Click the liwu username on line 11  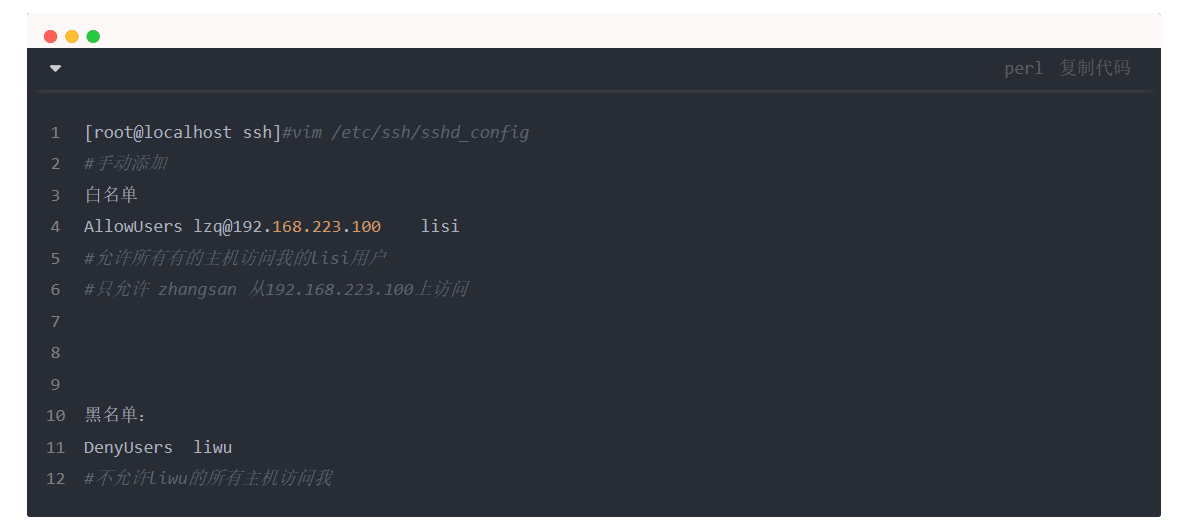click(x=213, y=447)
